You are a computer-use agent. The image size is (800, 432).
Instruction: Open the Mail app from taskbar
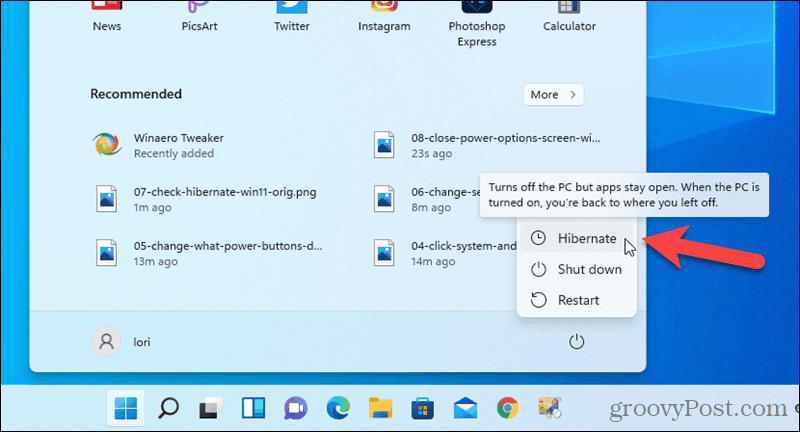click(x=465, y=407)
